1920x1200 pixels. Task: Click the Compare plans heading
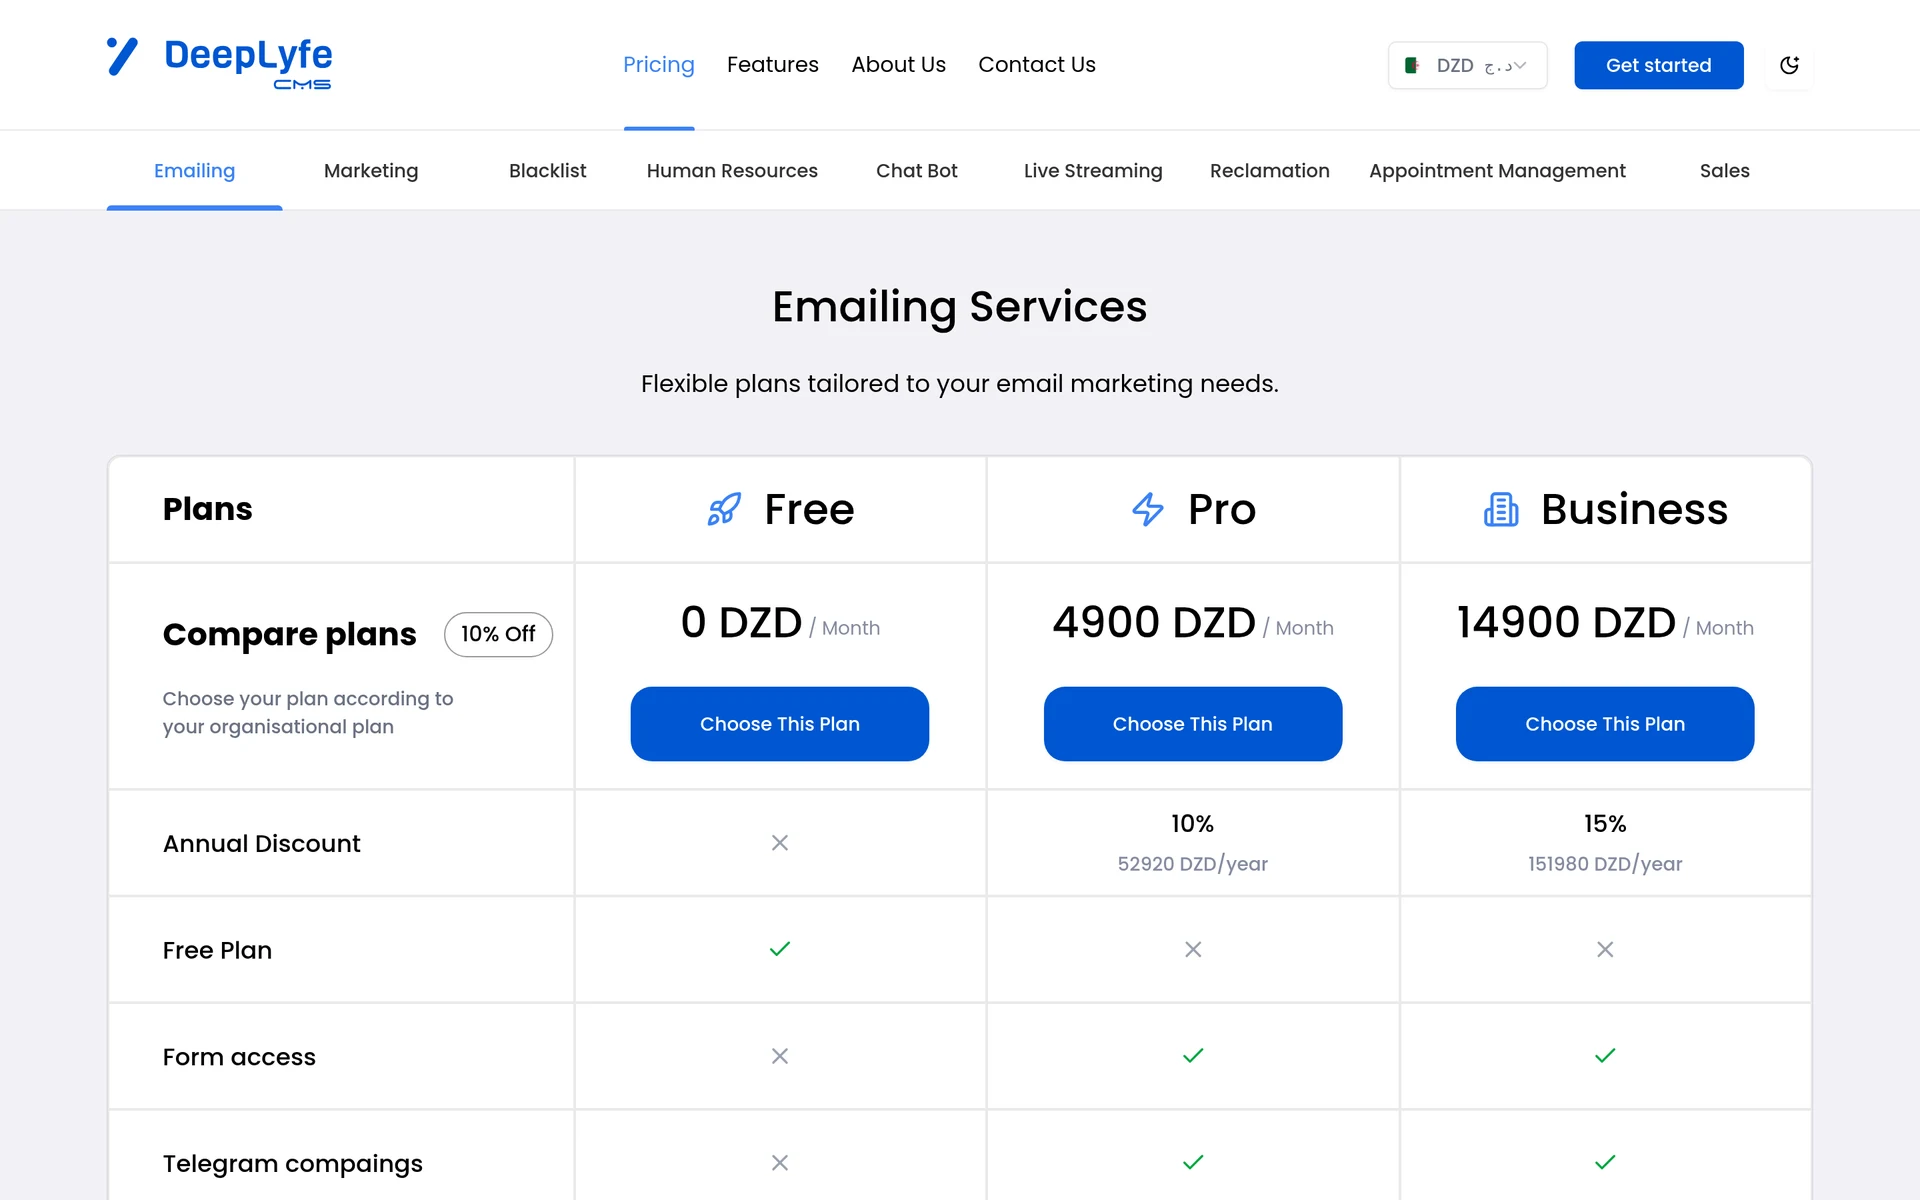(x=290, y=635)
